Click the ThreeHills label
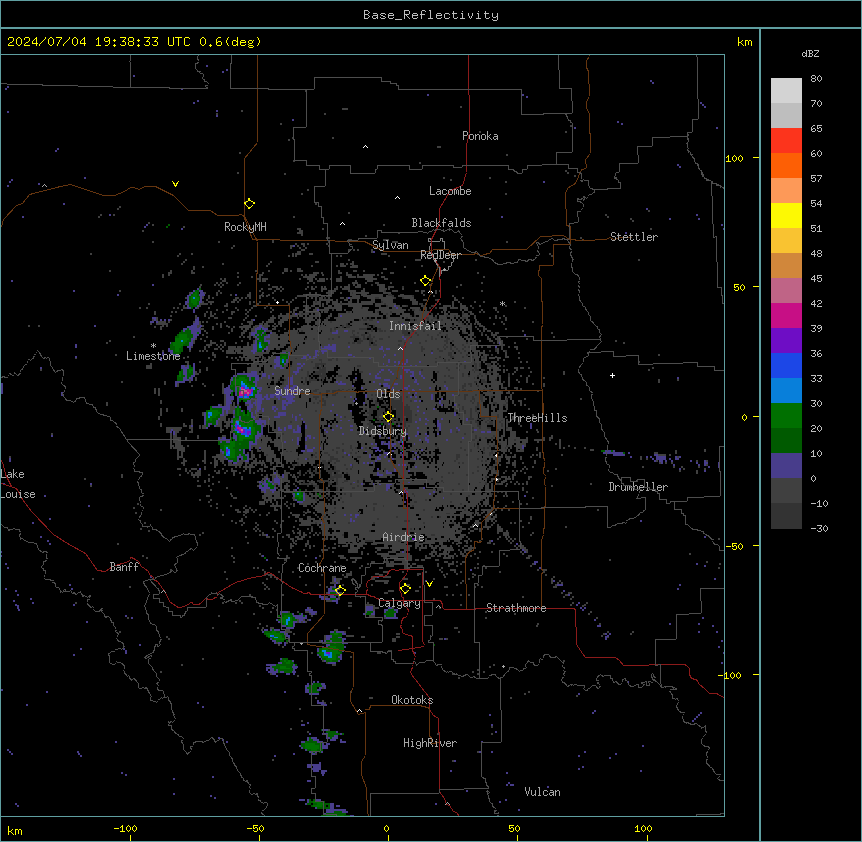The width and height of the screenshot is (862, 842). point(537,418)
